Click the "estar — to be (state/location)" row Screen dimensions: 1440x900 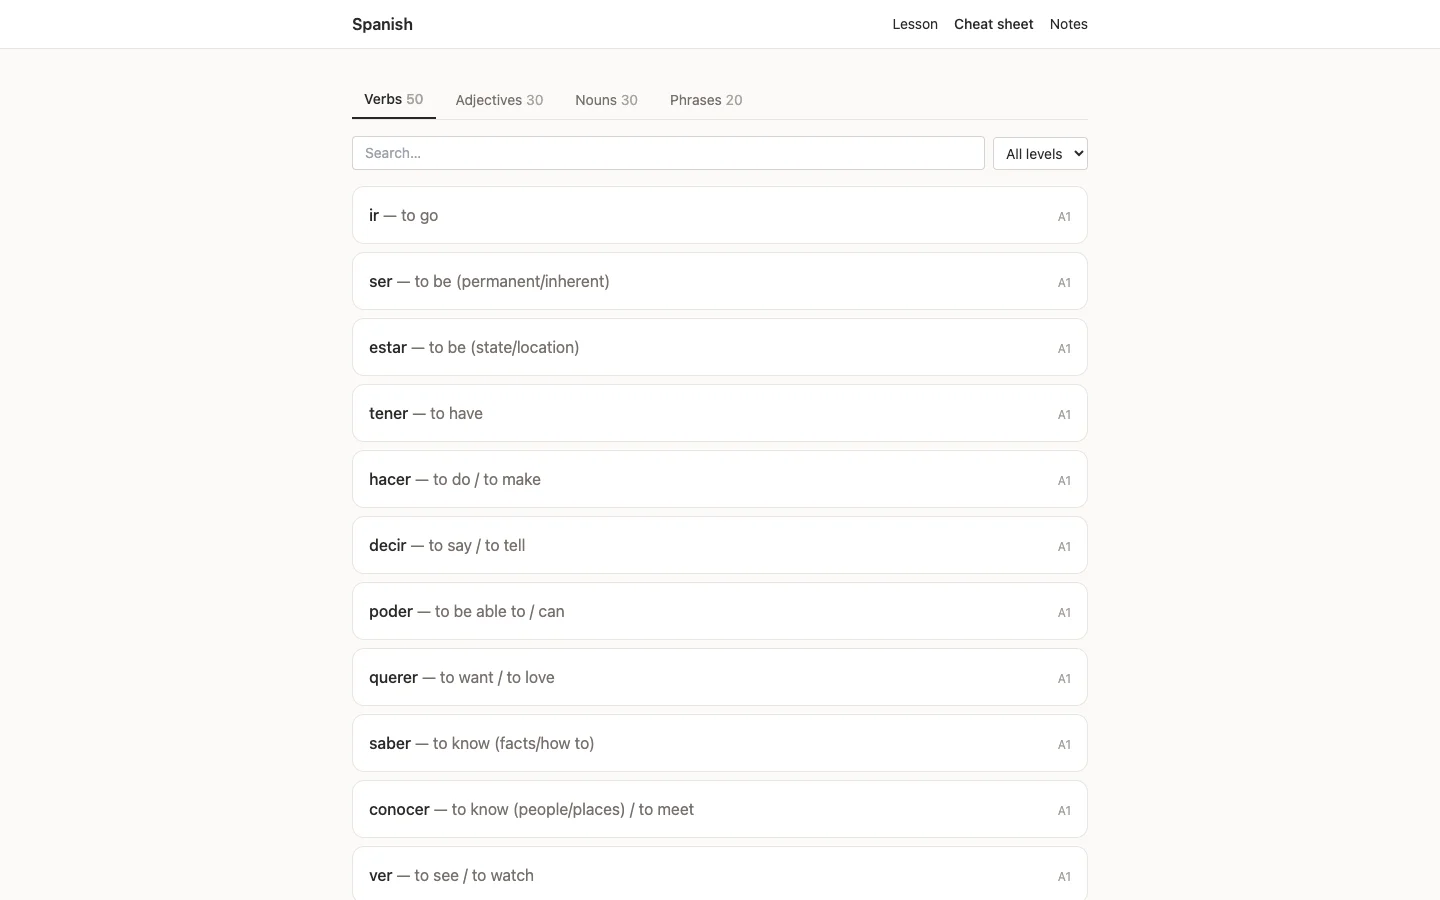718,347
